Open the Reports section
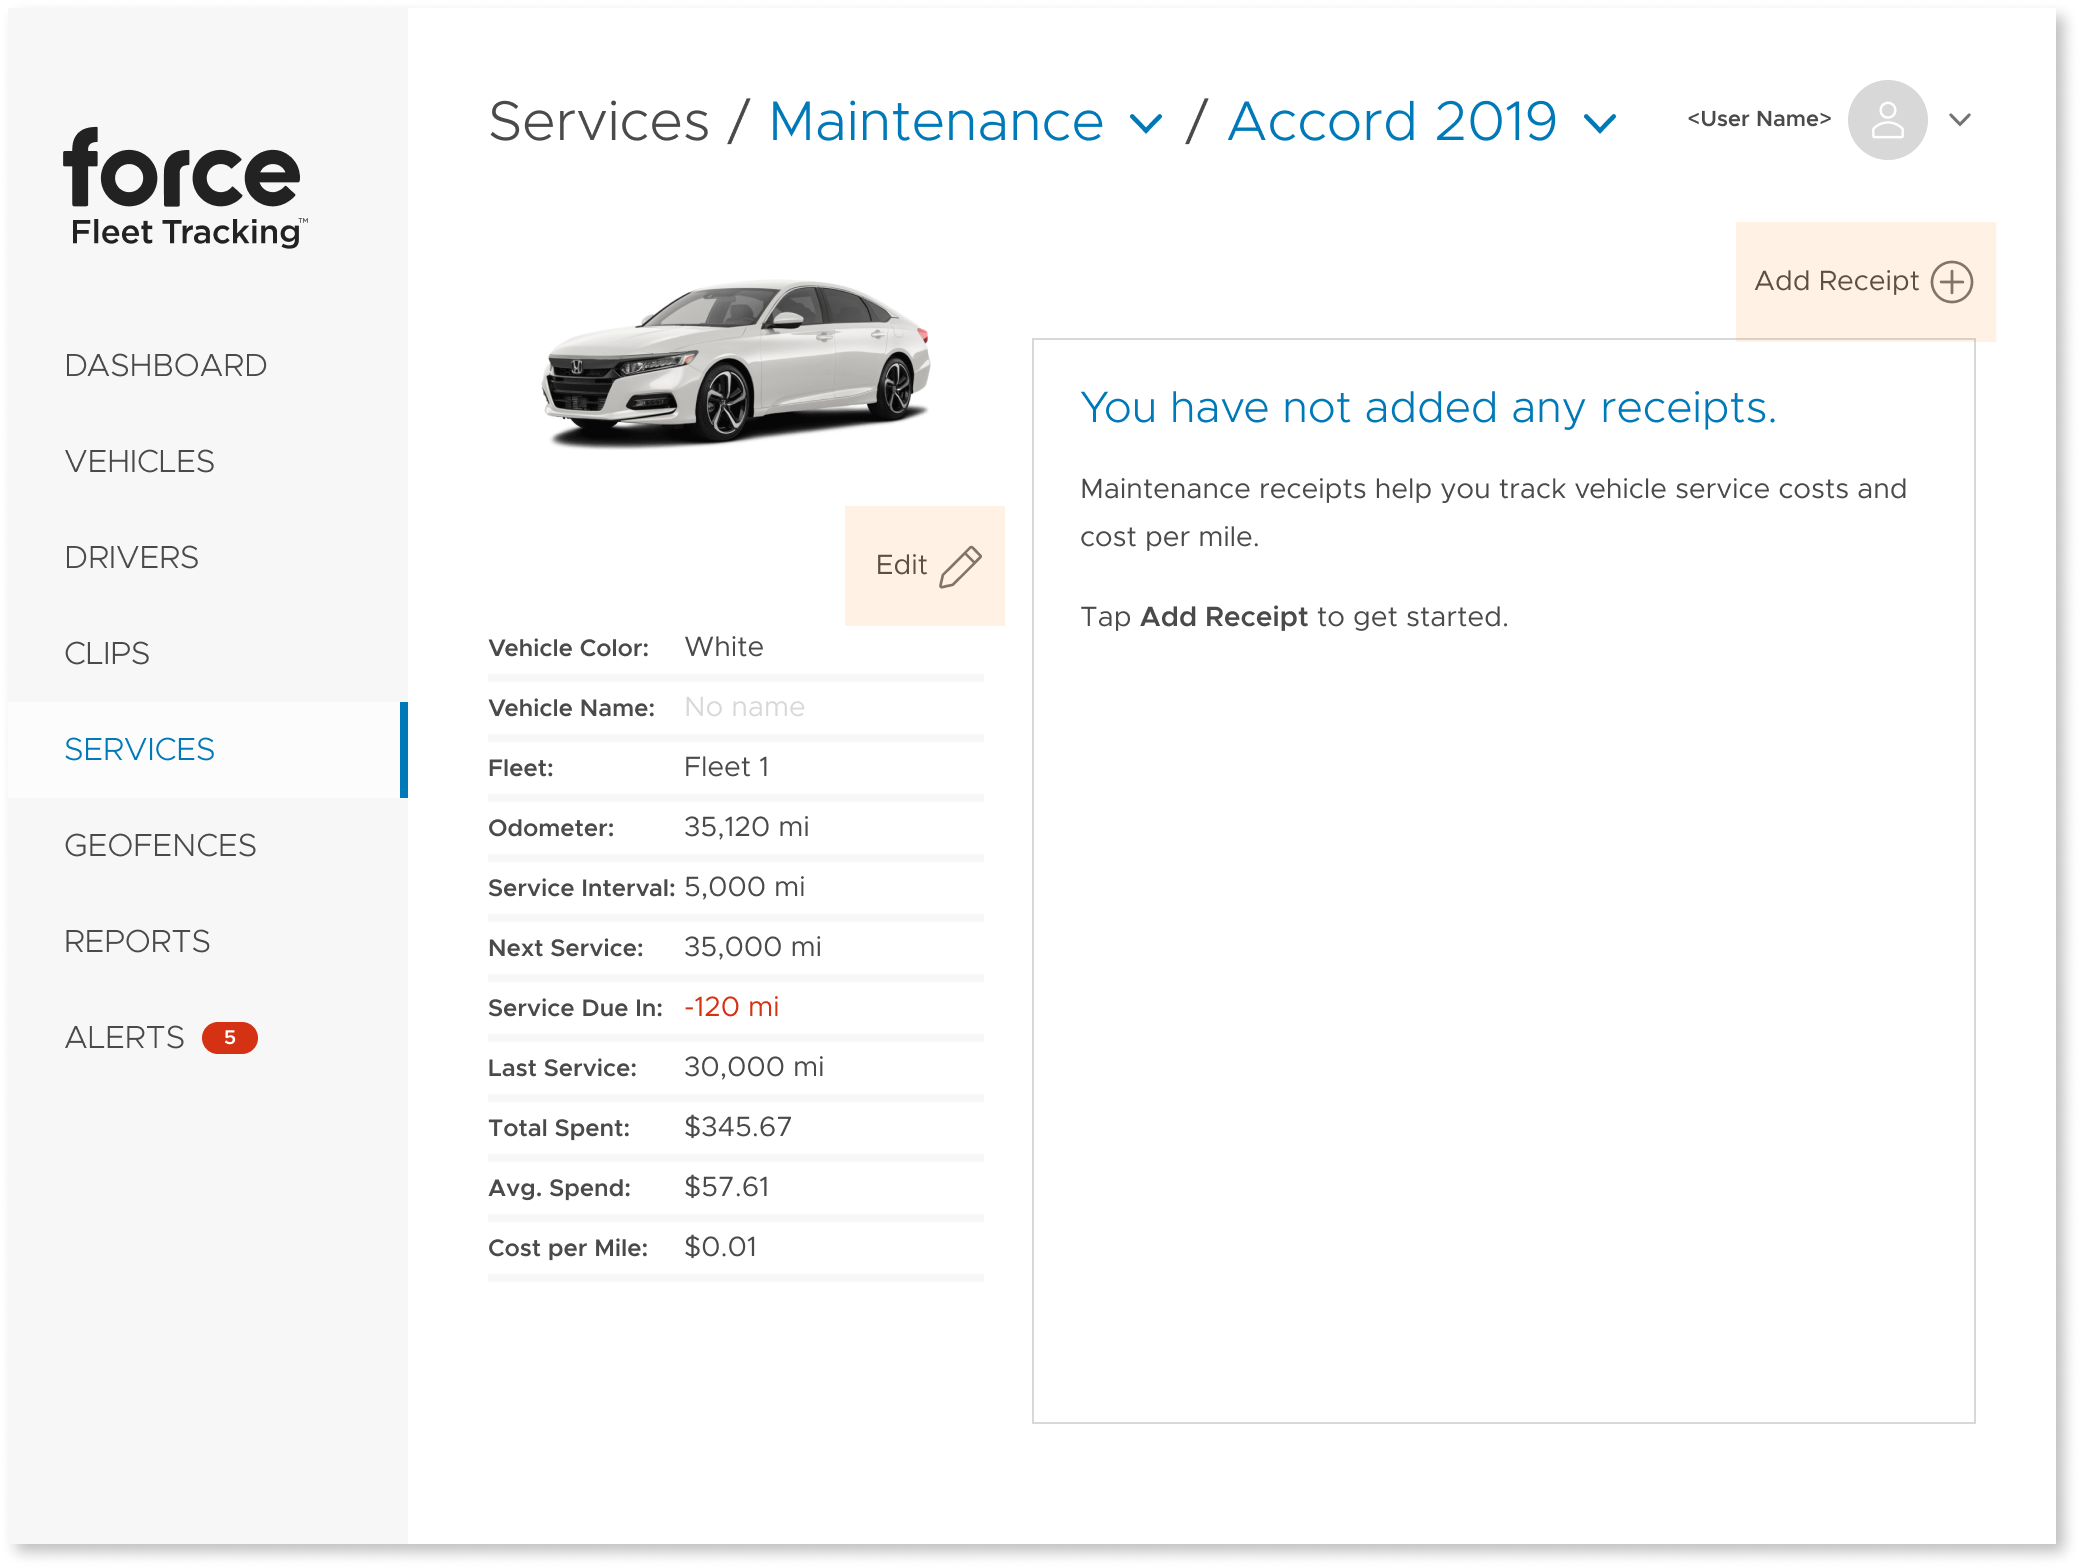This screenshot has height=1568, width=2080. coord(137,941)
